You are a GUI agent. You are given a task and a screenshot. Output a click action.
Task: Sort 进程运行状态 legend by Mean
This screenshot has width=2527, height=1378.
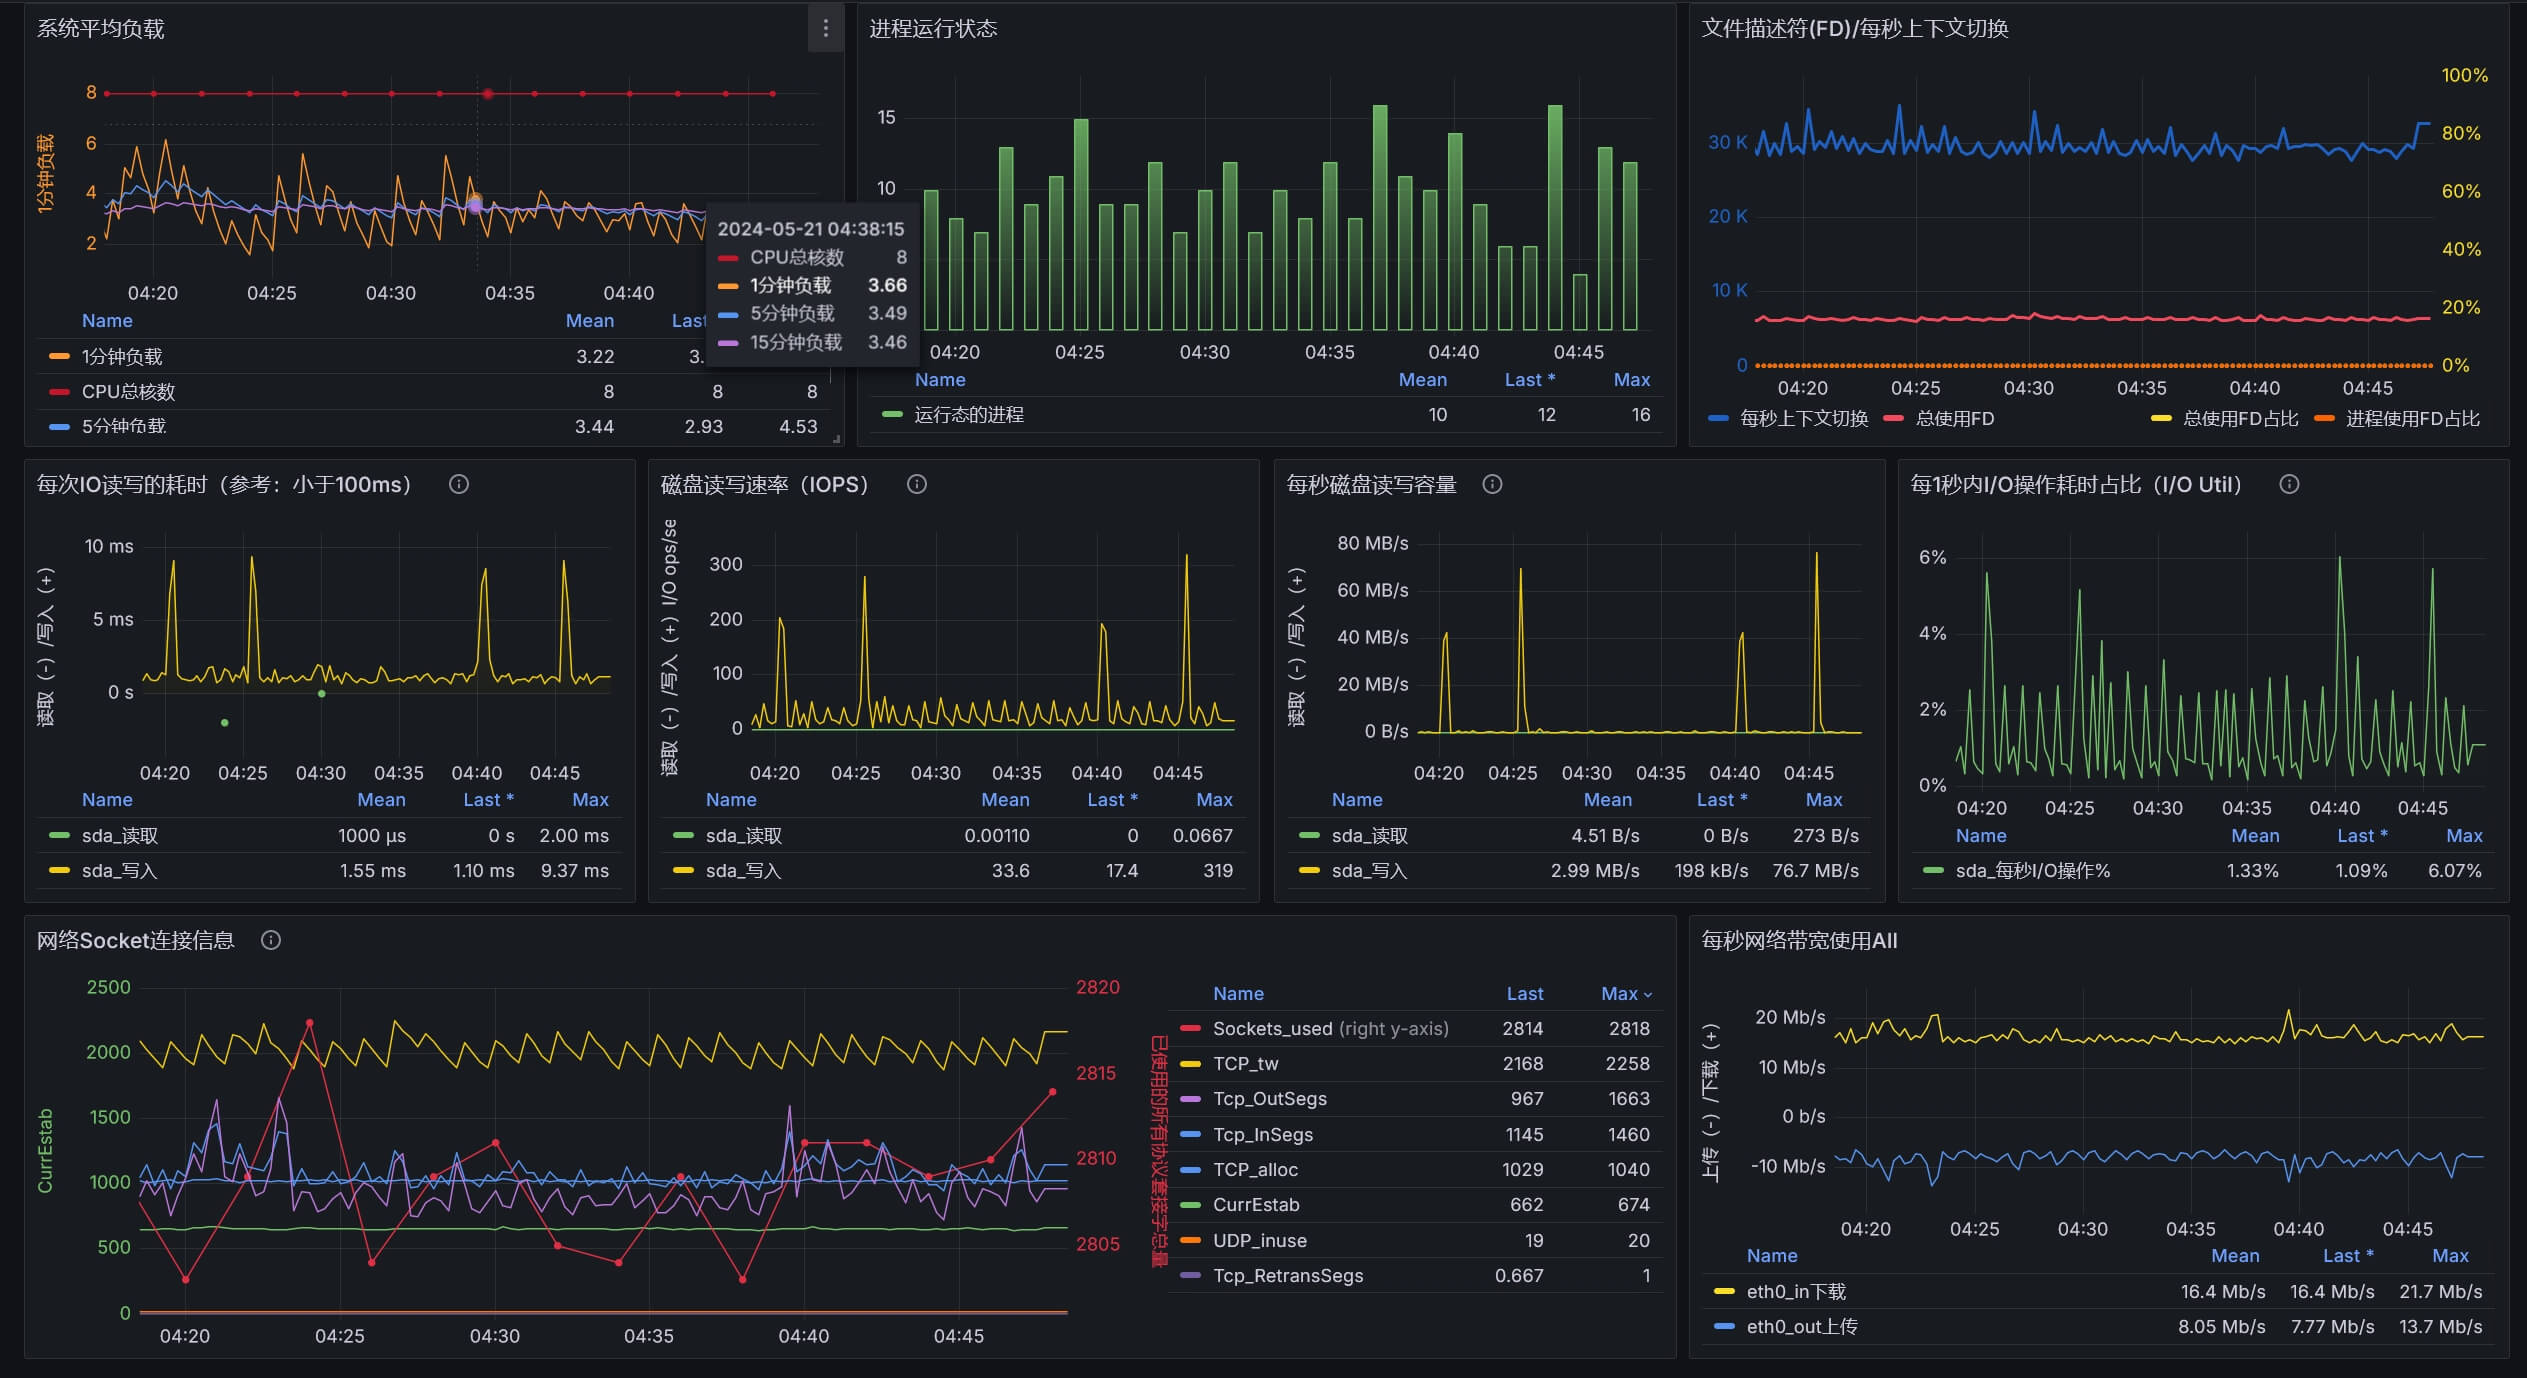click(x=1422, y=380)
